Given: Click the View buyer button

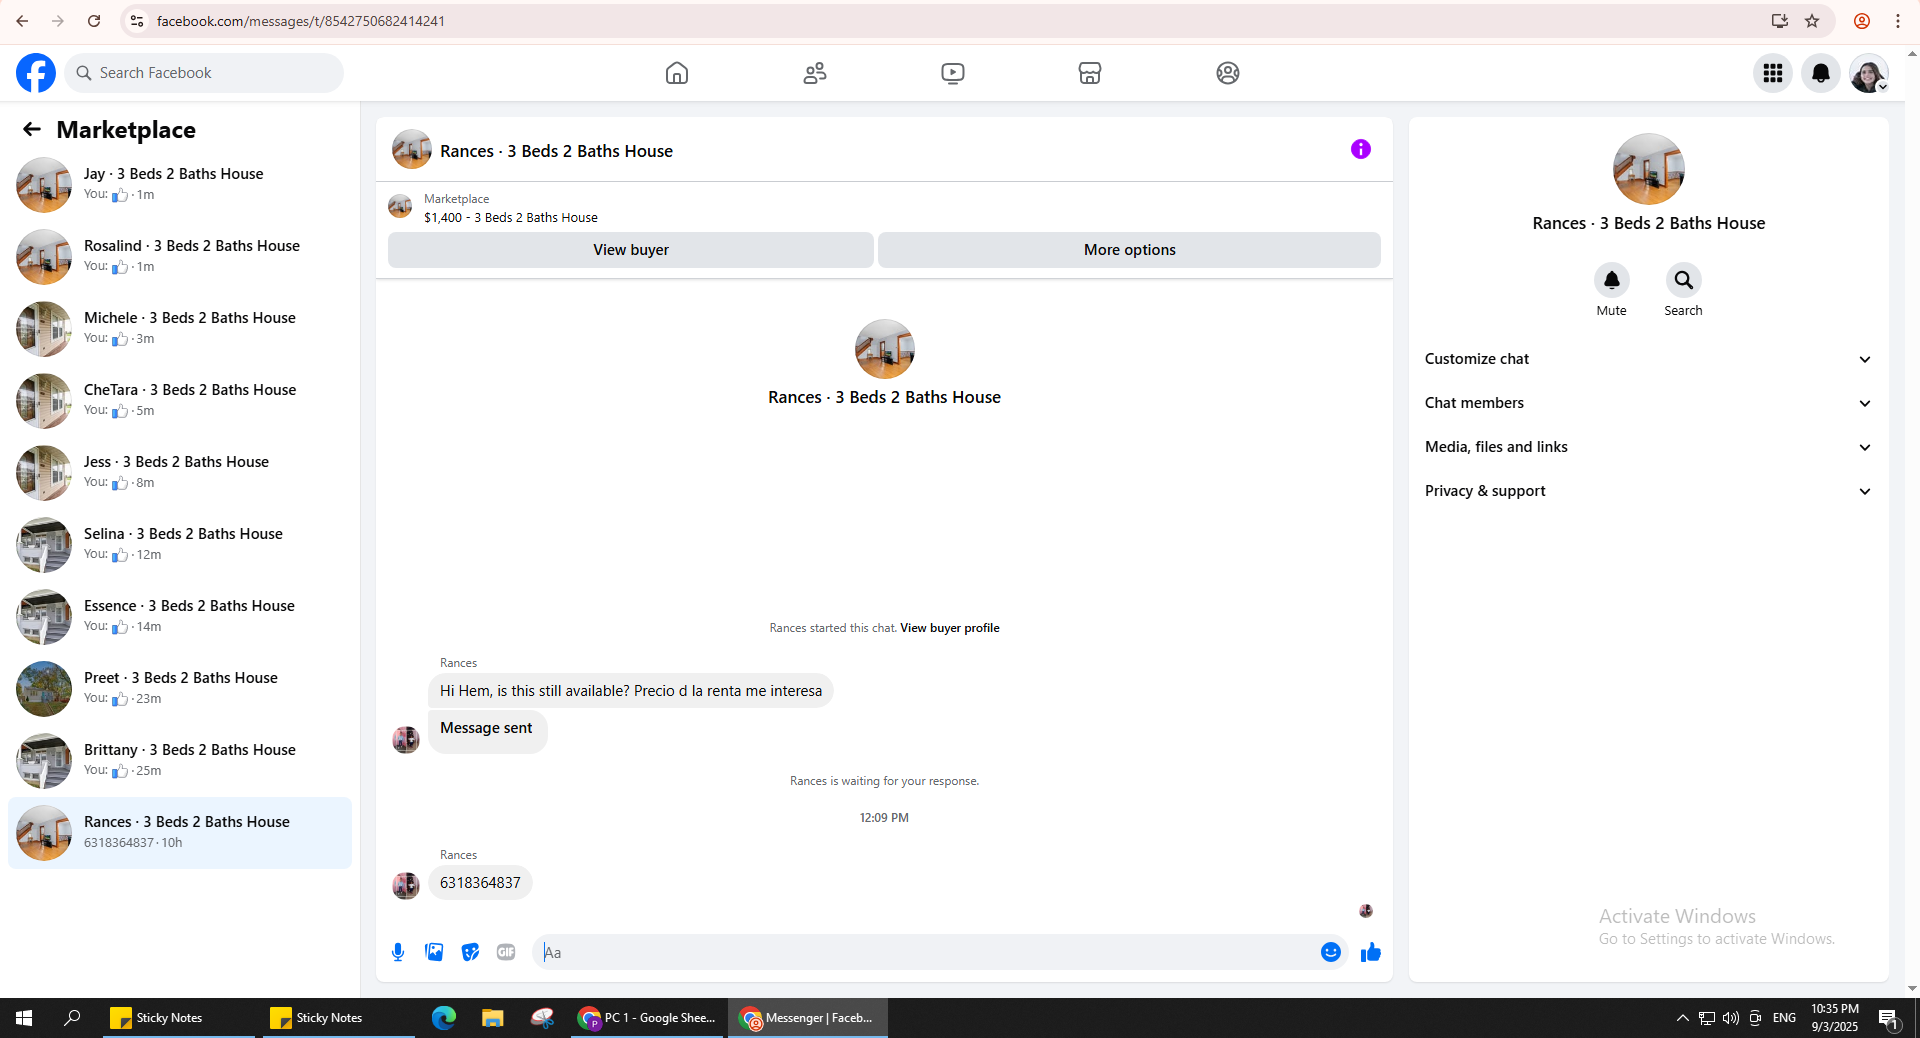Looking at the screenshot, I should (631, 250).
